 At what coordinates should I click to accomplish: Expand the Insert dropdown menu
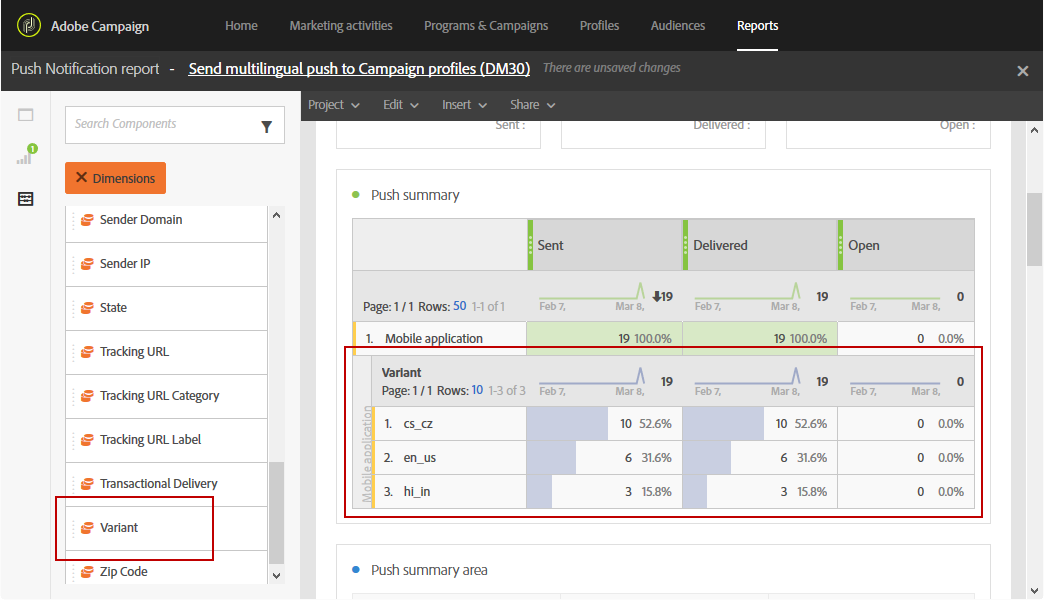pos(465,105)
